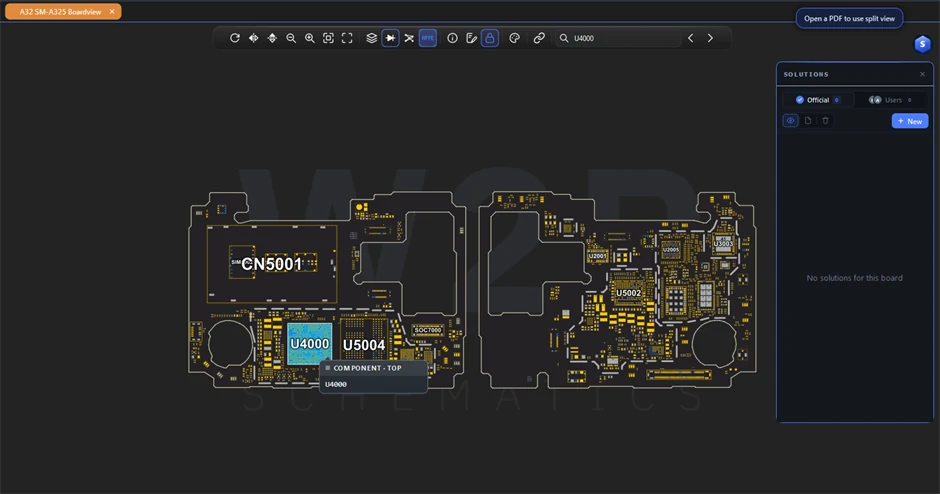Screen dimensions: 940x494
Task: Go to next search result
Action: tap(710, 38)
